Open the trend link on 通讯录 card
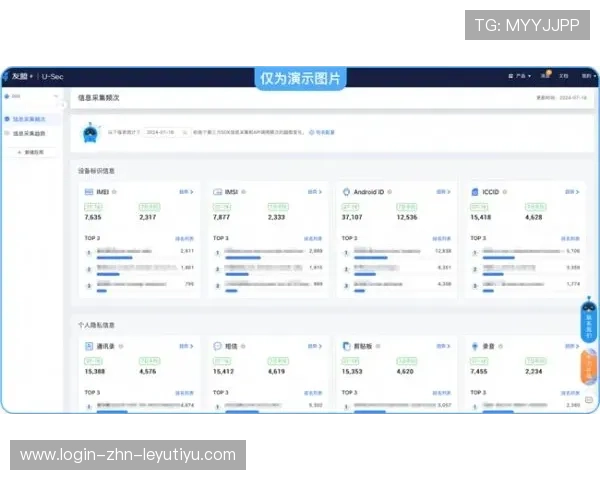This screenshot has width=600, height=480. 186,346
